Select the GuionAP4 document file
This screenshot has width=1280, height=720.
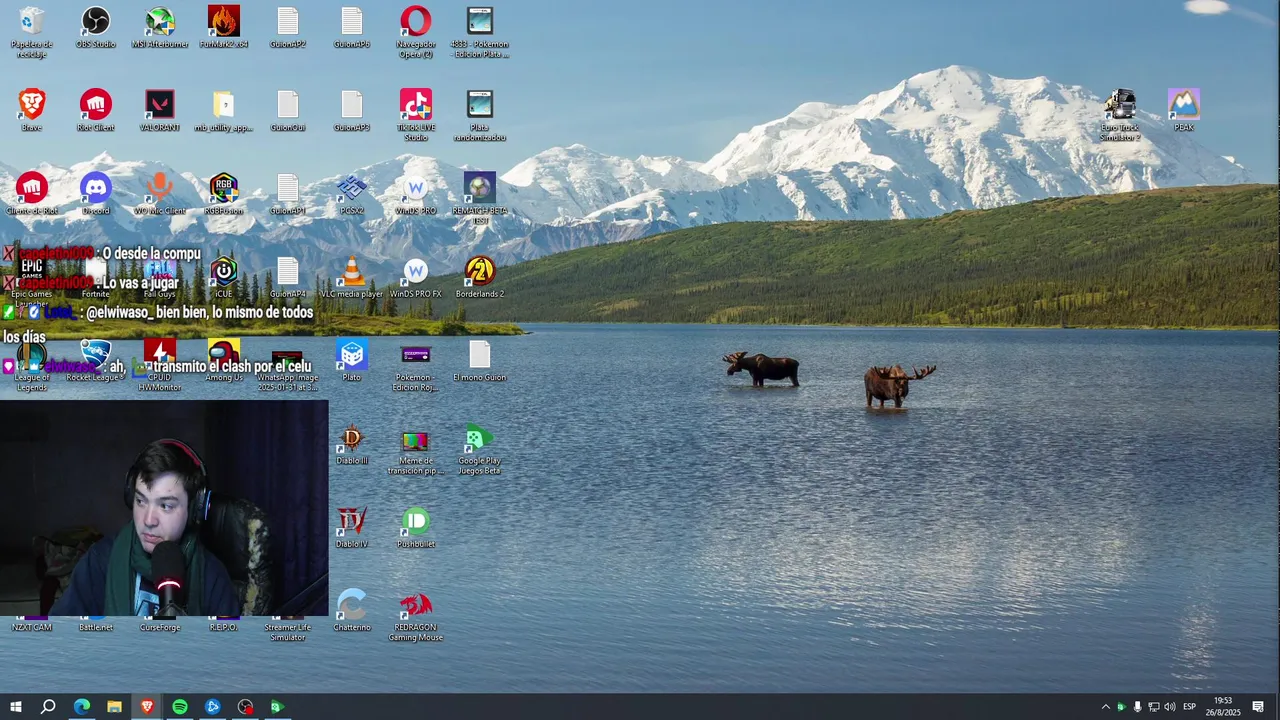(288, 277)
